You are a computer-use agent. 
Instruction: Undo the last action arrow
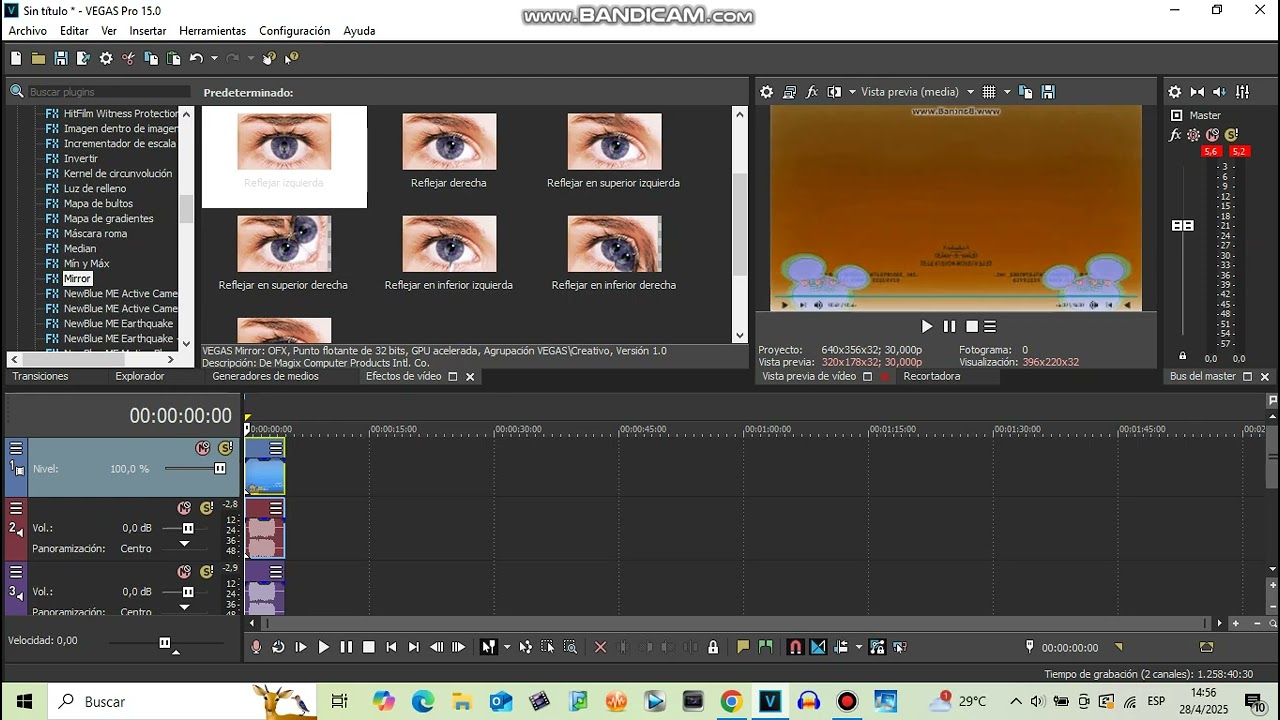pos(196,59)
